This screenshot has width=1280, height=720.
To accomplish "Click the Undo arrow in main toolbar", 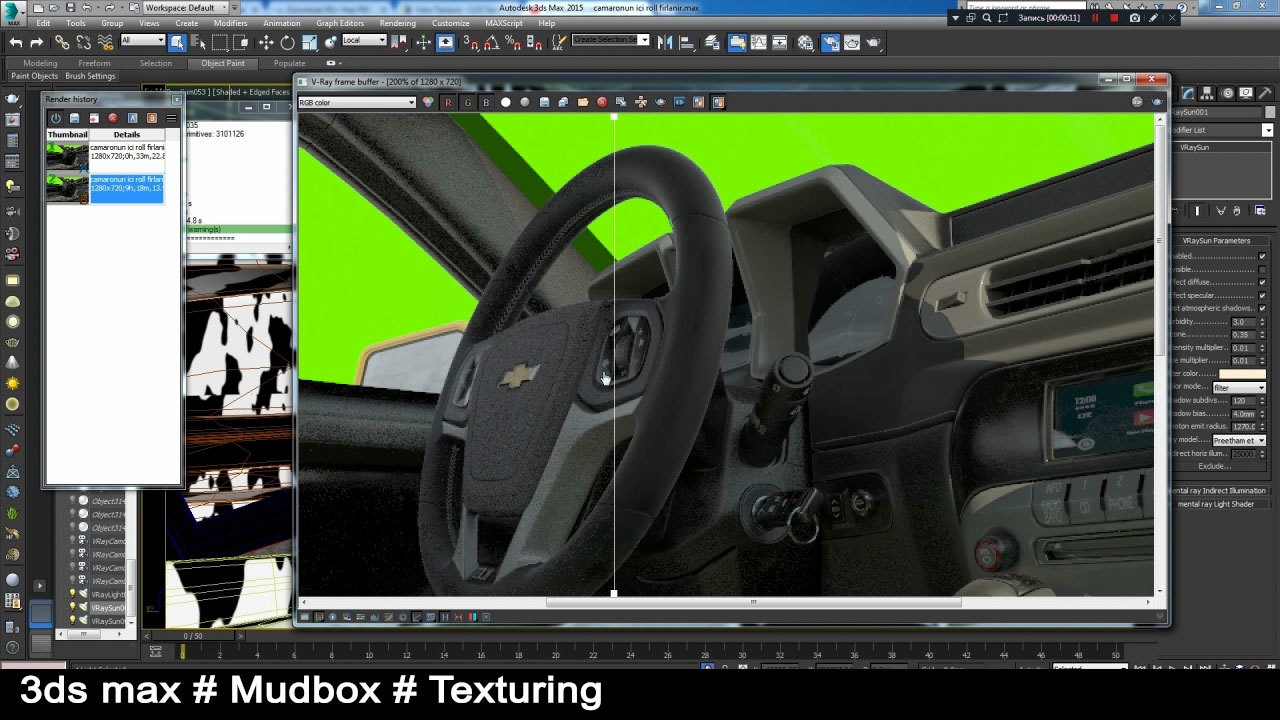I will click(16, 42).
